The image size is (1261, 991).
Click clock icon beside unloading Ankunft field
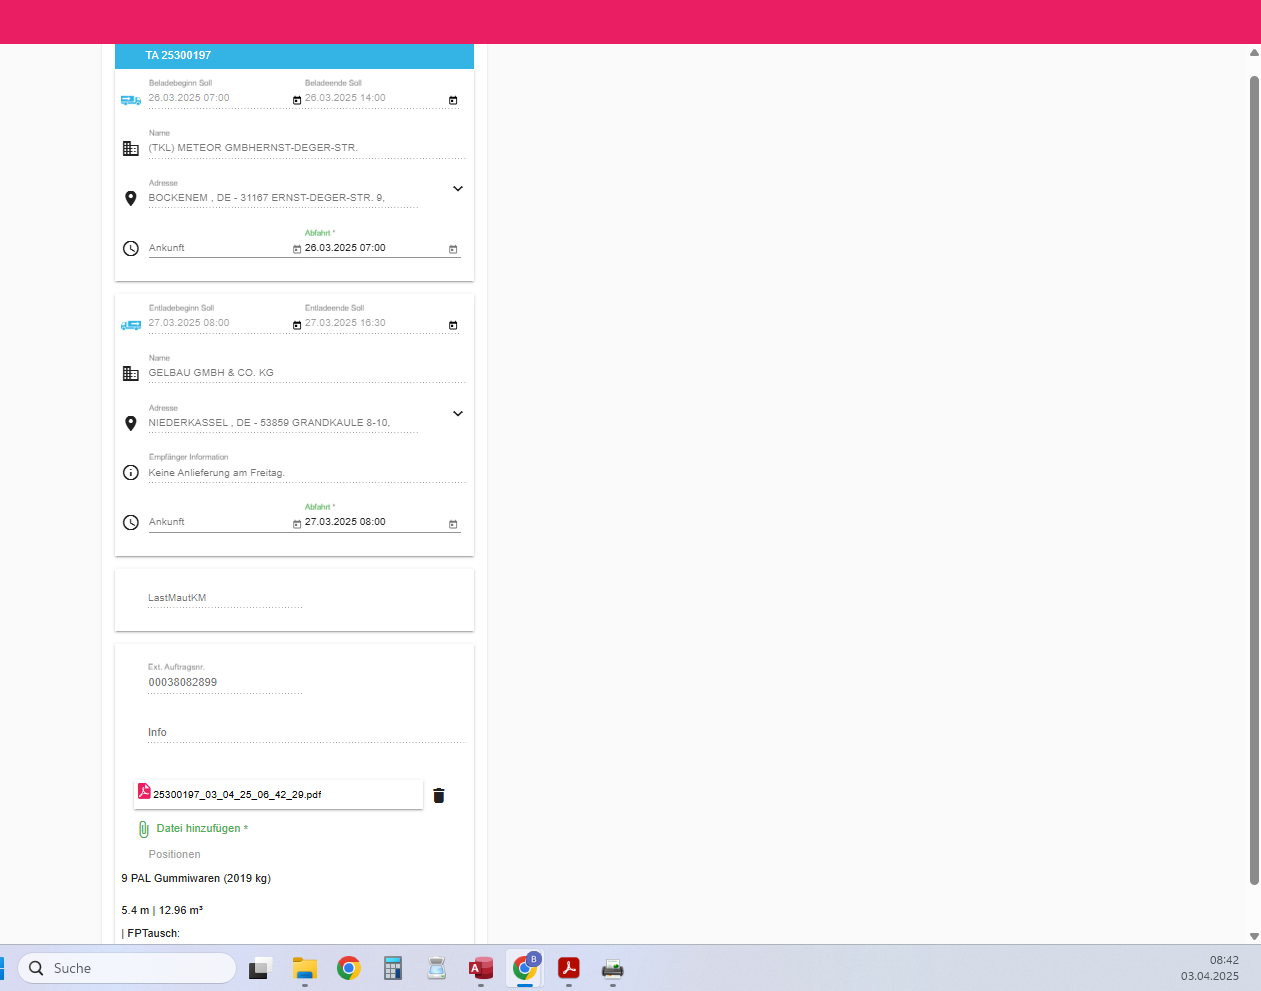pos(131,522)
